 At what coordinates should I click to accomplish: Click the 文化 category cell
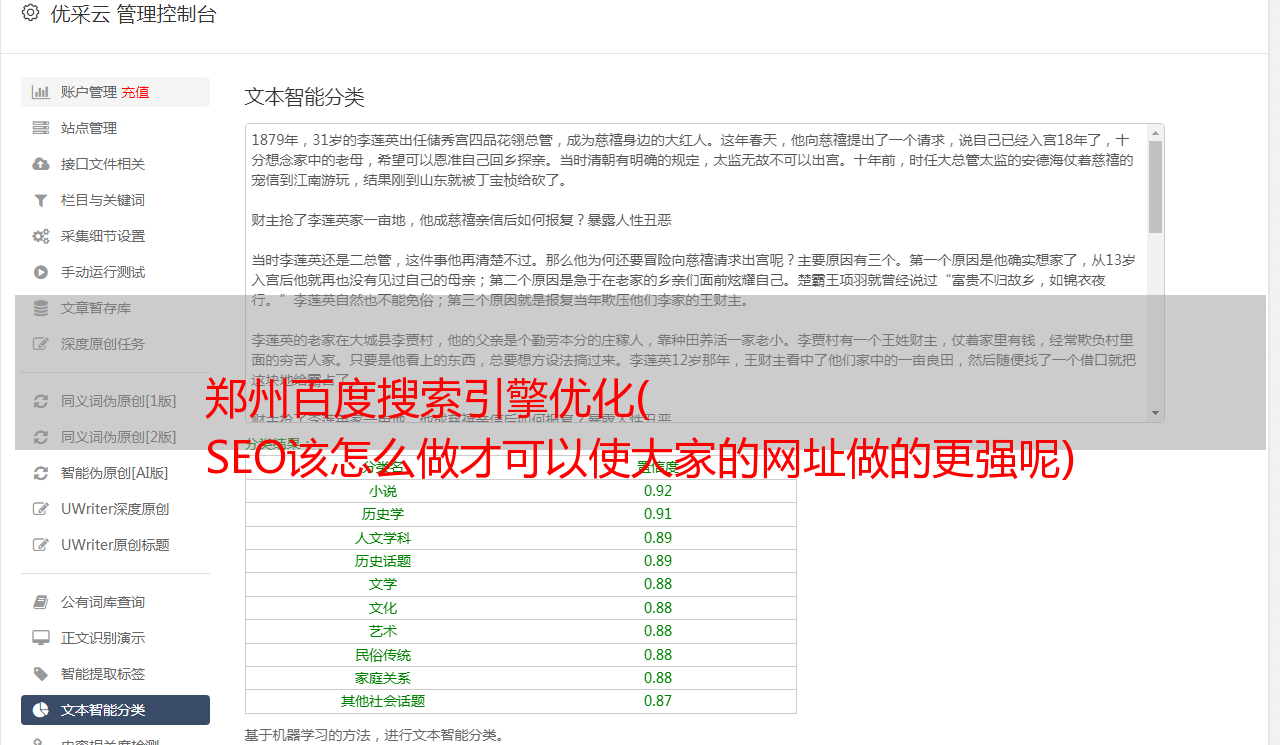(383, 608)
